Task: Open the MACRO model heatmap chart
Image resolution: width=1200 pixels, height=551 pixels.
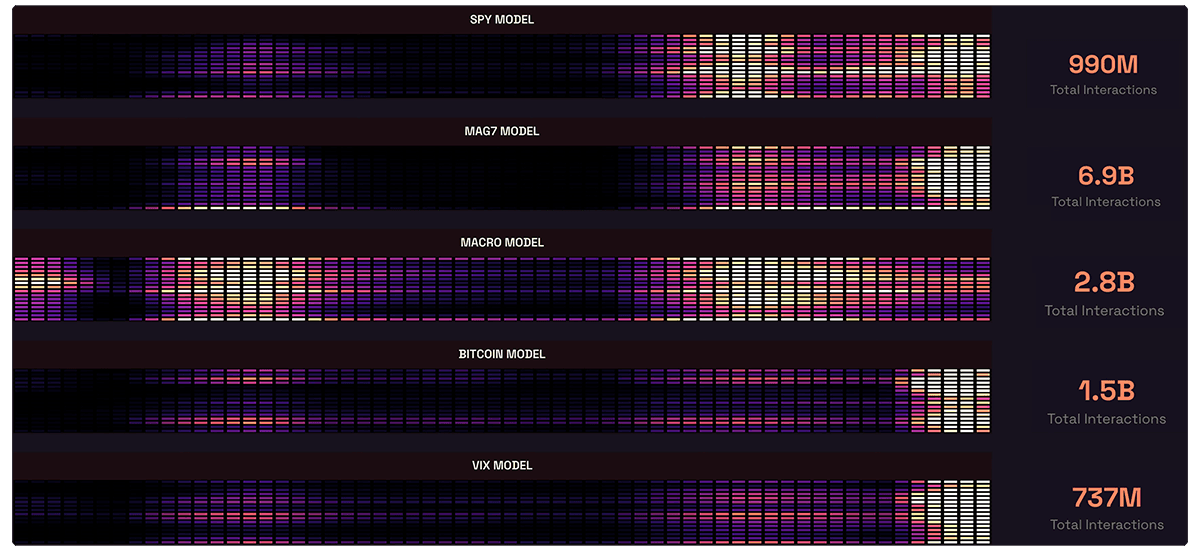Action: click(502, 289)
